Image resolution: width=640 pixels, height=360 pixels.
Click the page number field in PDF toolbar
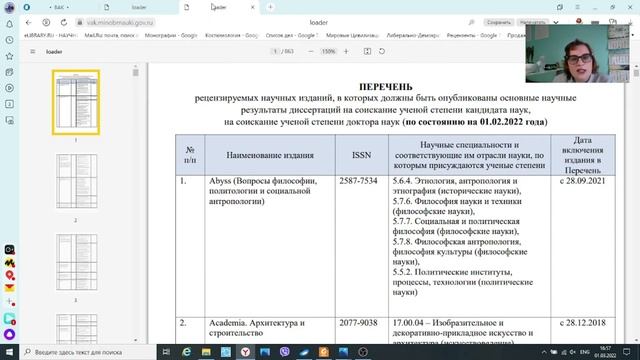(x=275, y=51)
